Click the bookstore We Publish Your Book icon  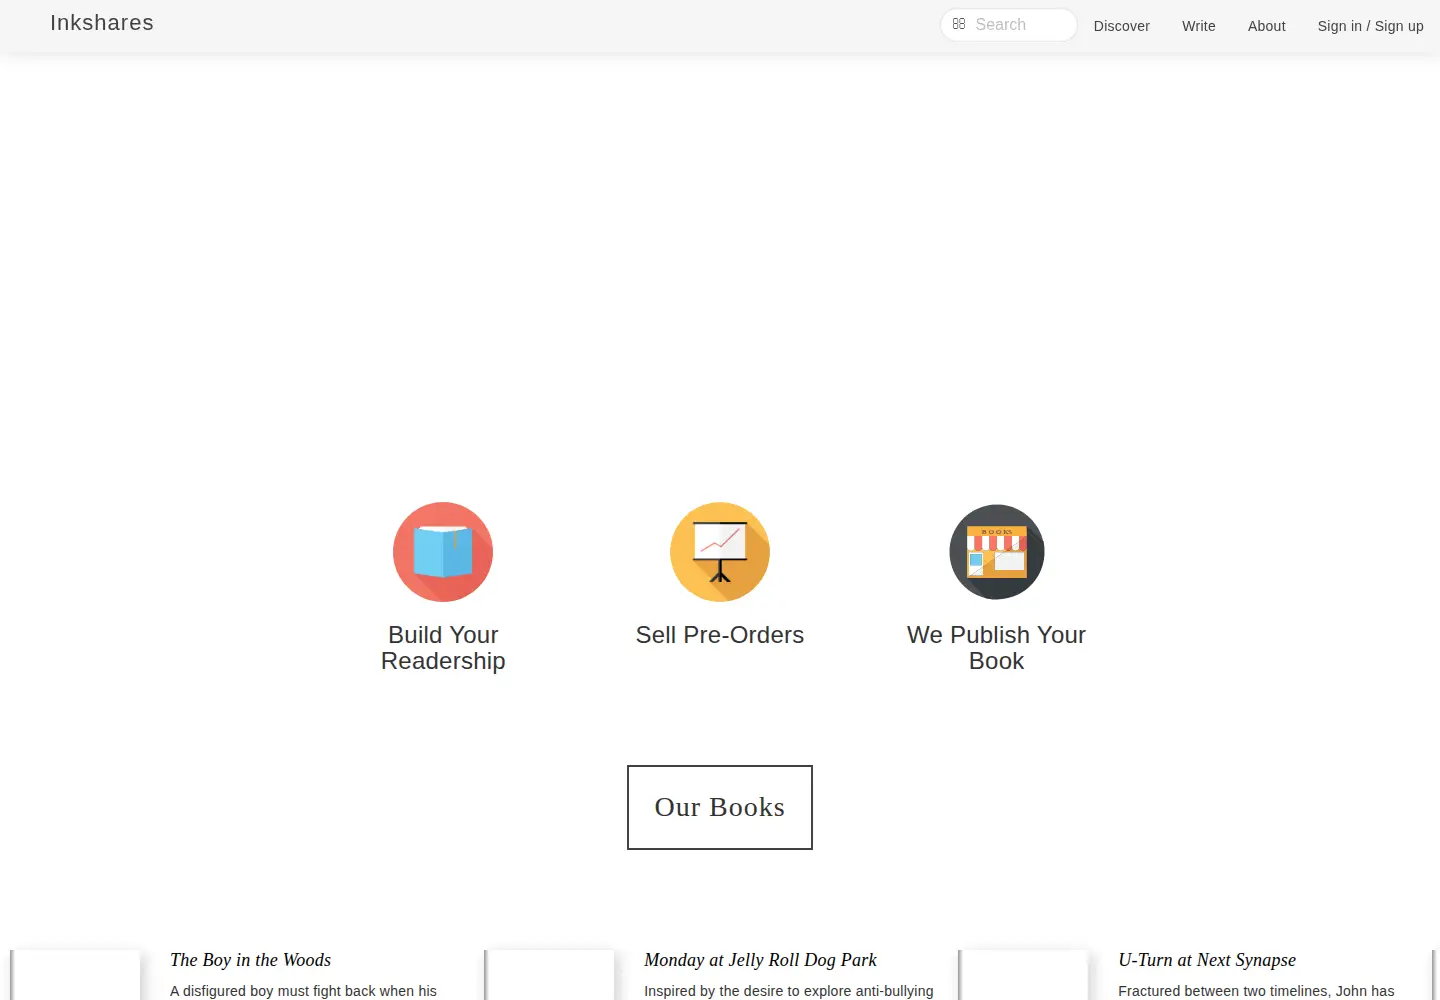[x=997, y=552]
